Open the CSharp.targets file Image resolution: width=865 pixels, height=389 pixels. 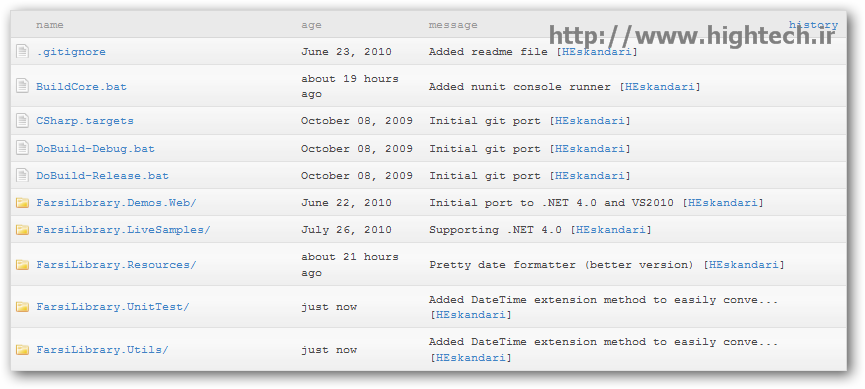click(x=85, y=121)
